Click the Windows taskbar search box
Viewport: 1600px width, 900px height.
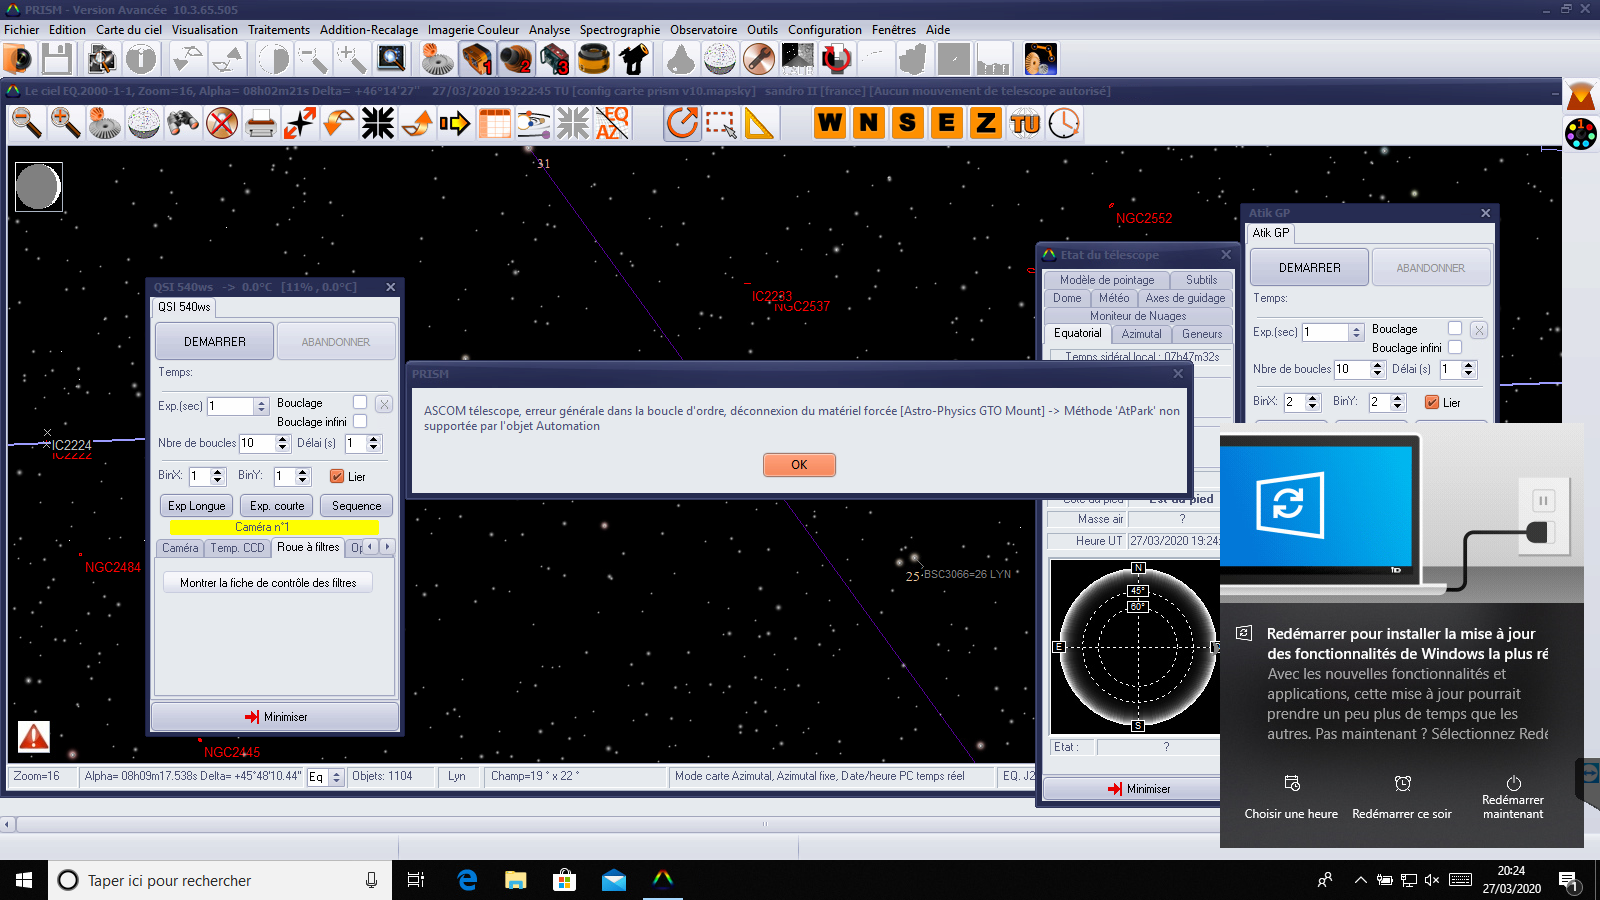[x=220, y=880]
